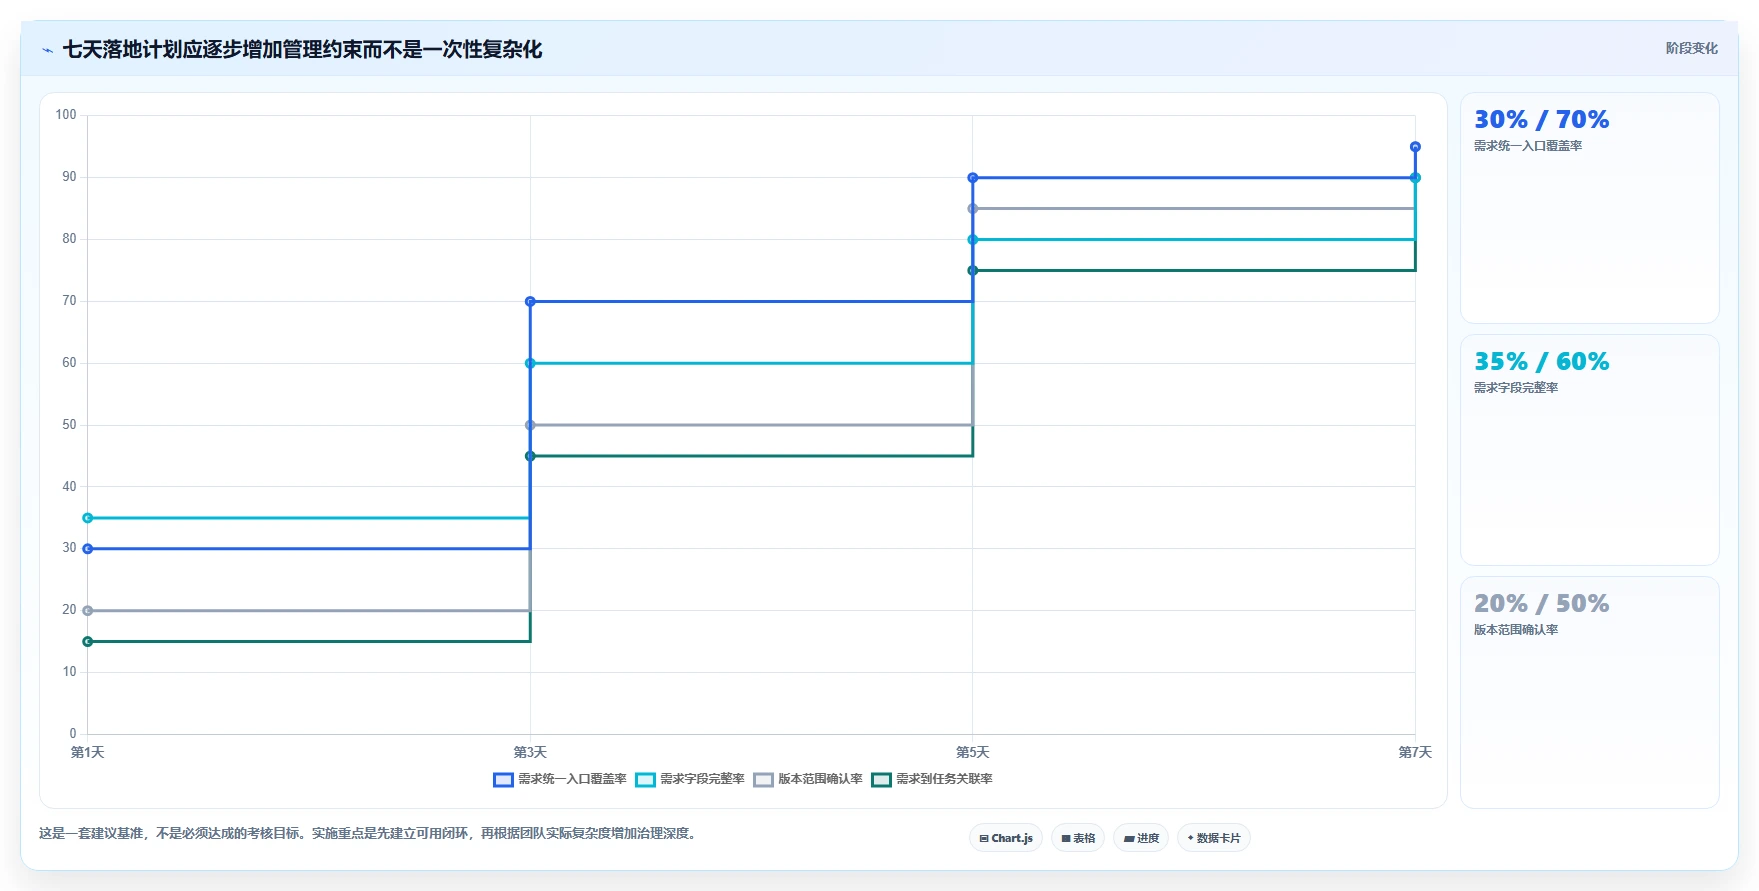Click the 50 tick on the y-axis
The width and height of the screenshot is (1759, 891).
tap(69, 425)
